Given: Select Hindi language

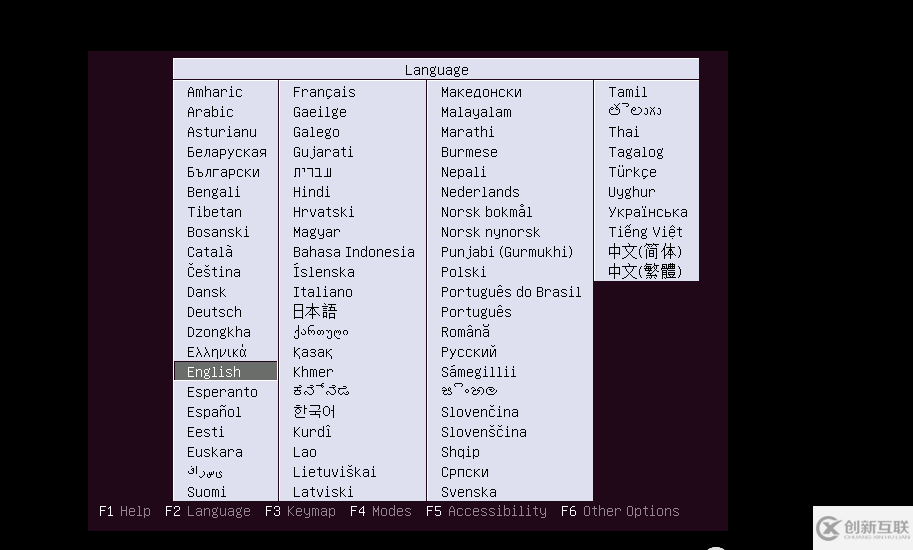Looking at the screenshot, I should 311,192.
